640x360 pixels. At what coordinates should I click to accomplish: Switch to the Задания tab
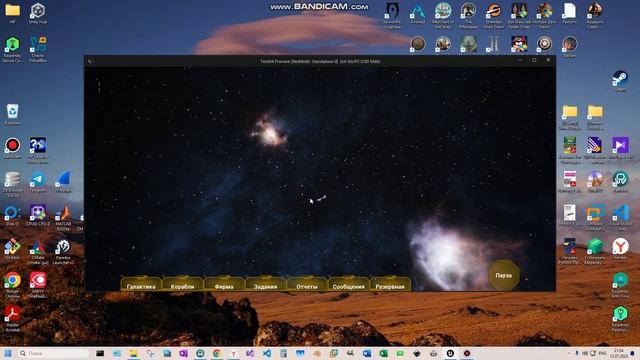point(265,284)
